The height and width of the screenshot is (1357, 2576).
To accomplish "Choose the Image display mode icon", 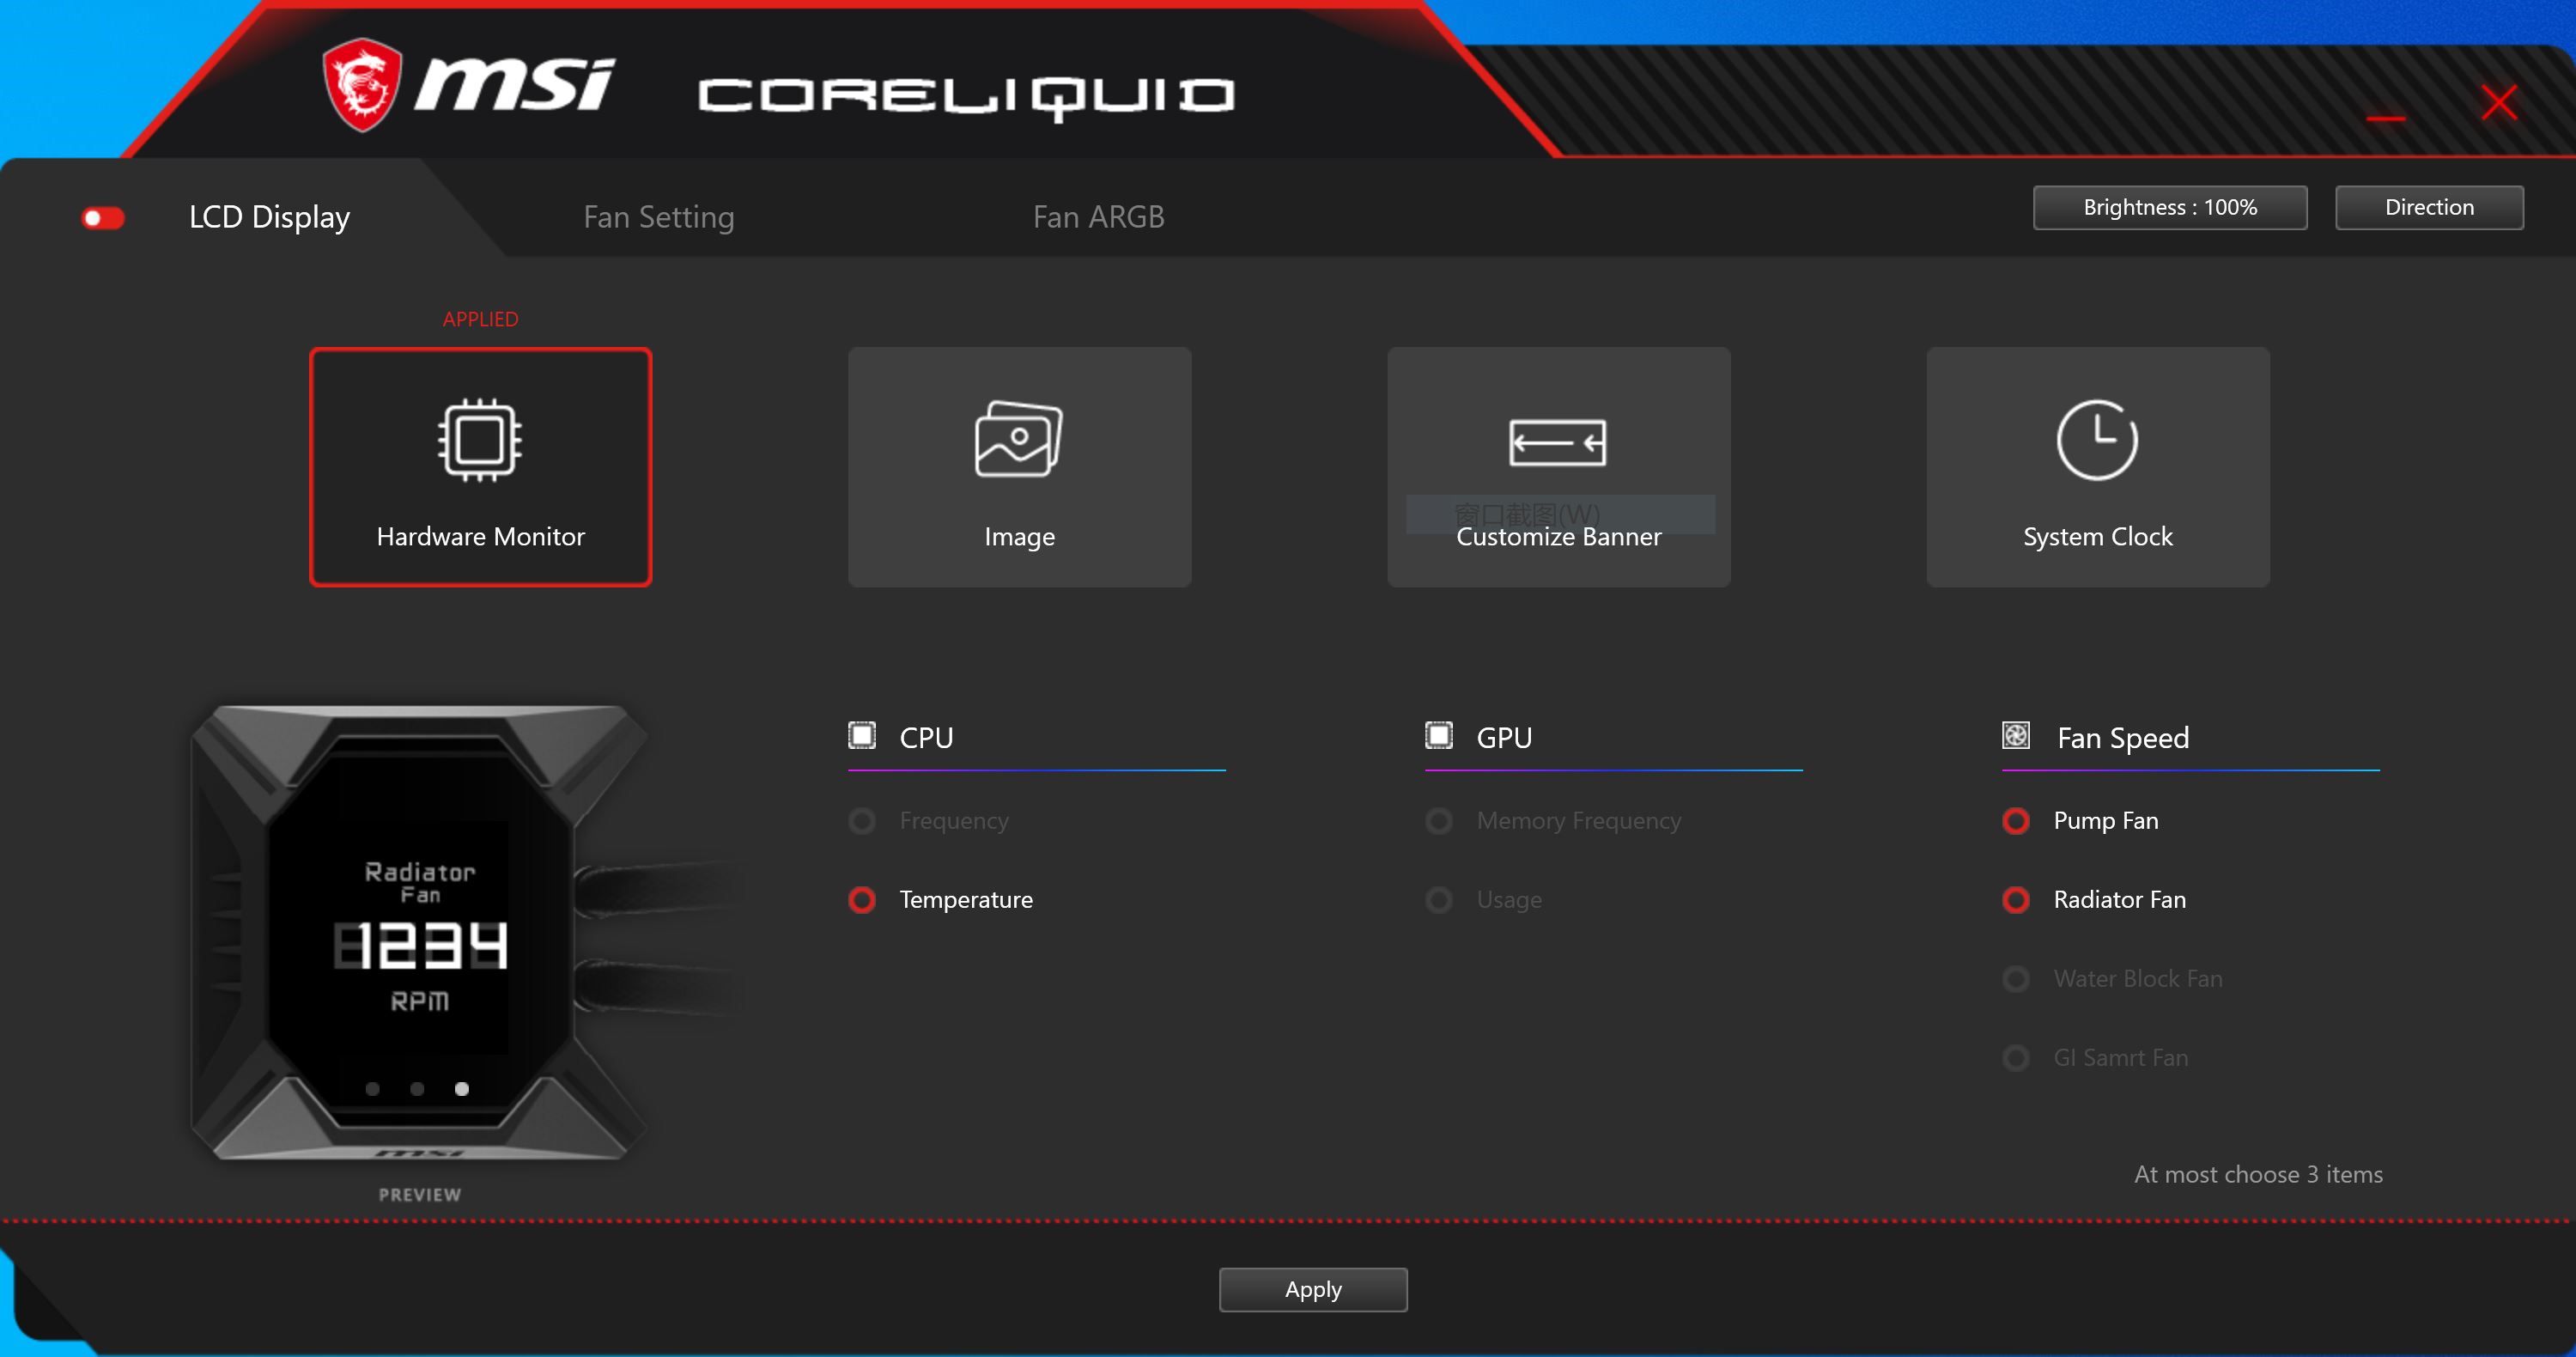I will click(x=1018, y=440).
